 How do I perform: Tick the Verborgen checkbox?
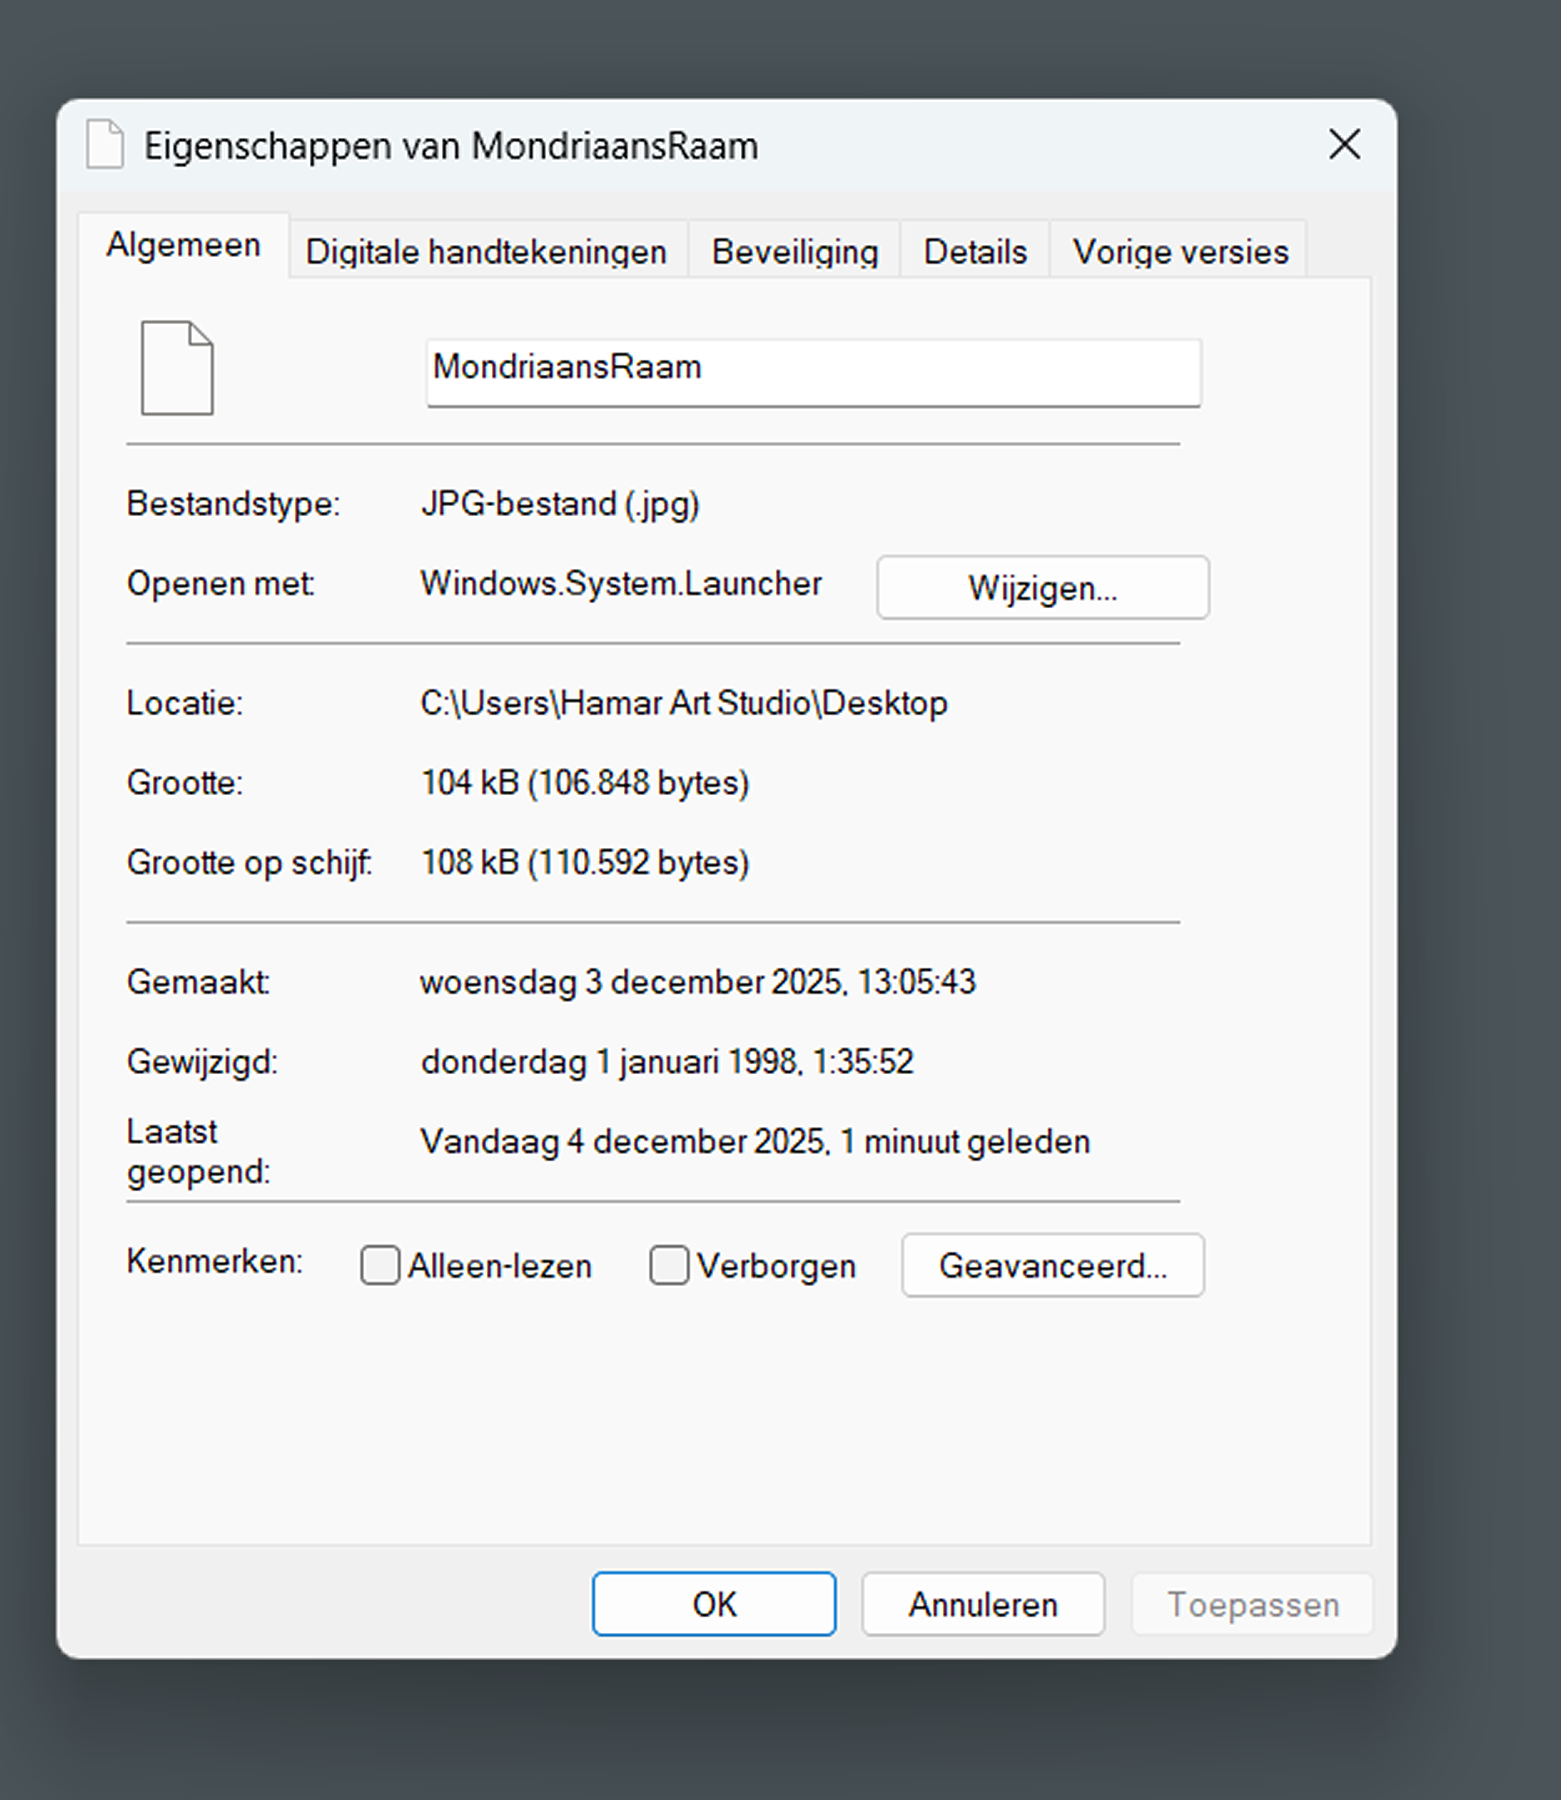(x=669, y=1265)
